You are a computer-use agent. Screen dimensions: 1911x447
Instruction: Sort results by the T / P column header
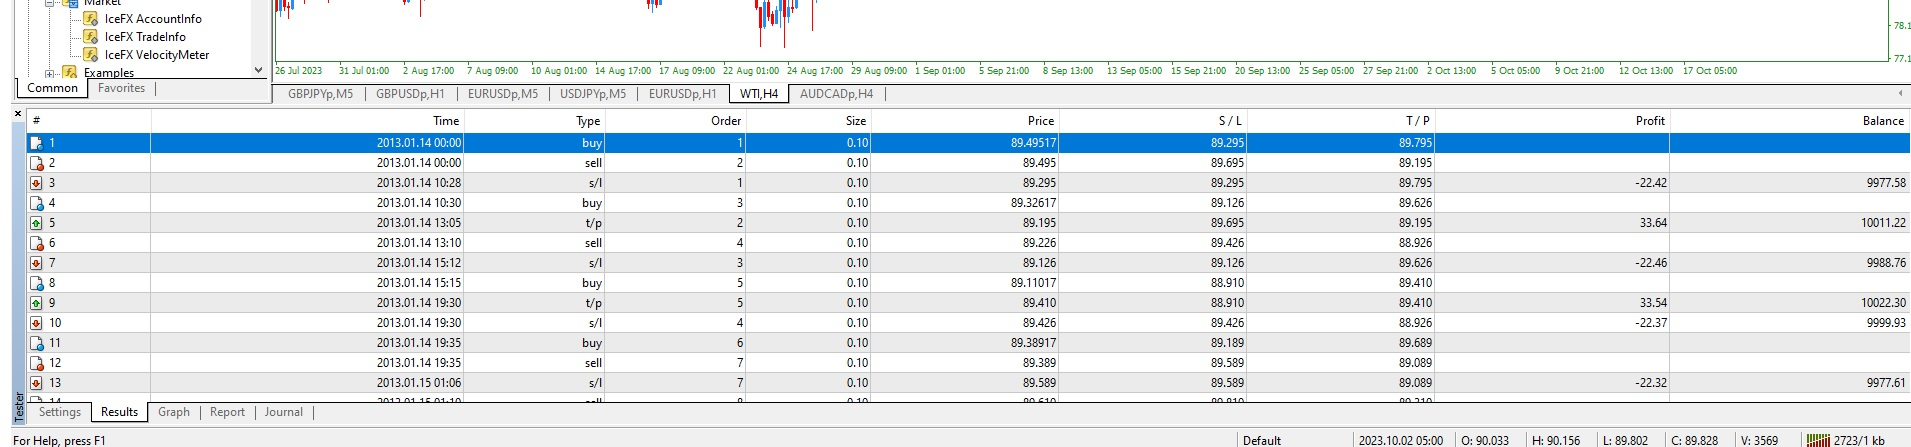1341,121
